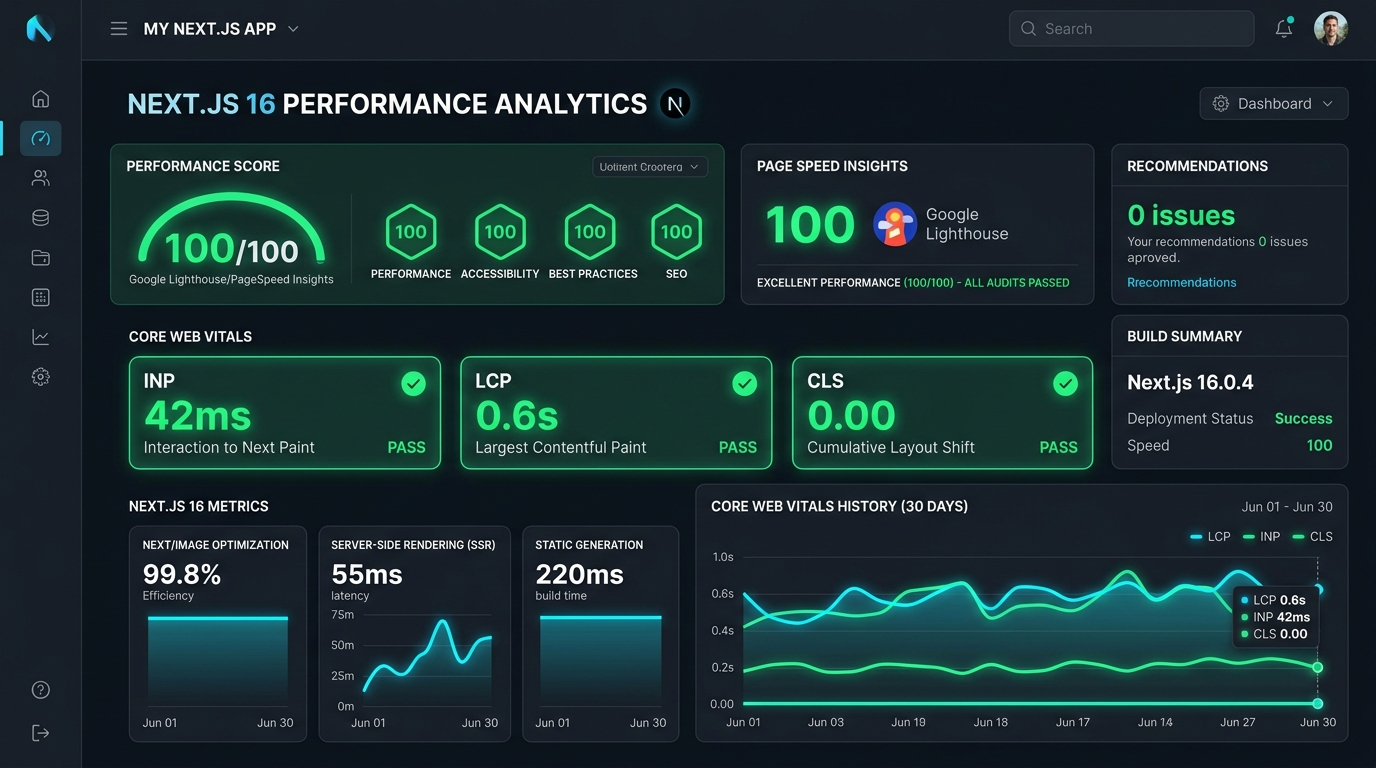Click the "Success" deployment status

1303,419
